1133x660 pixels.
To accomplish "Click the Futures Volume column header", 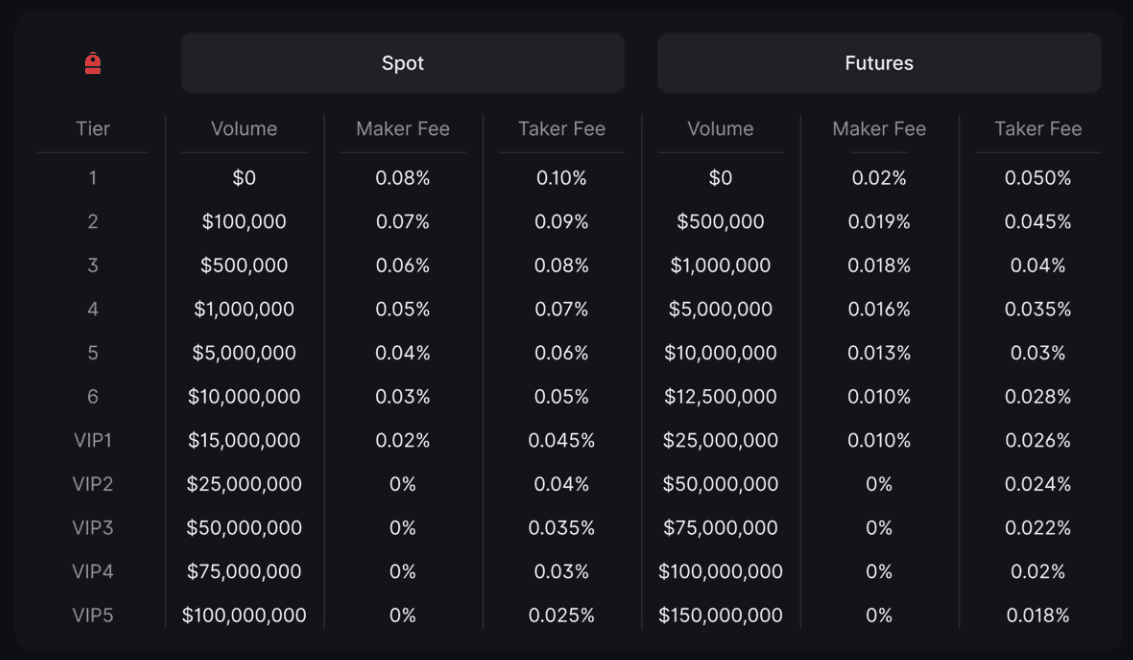I will [720, 129].
